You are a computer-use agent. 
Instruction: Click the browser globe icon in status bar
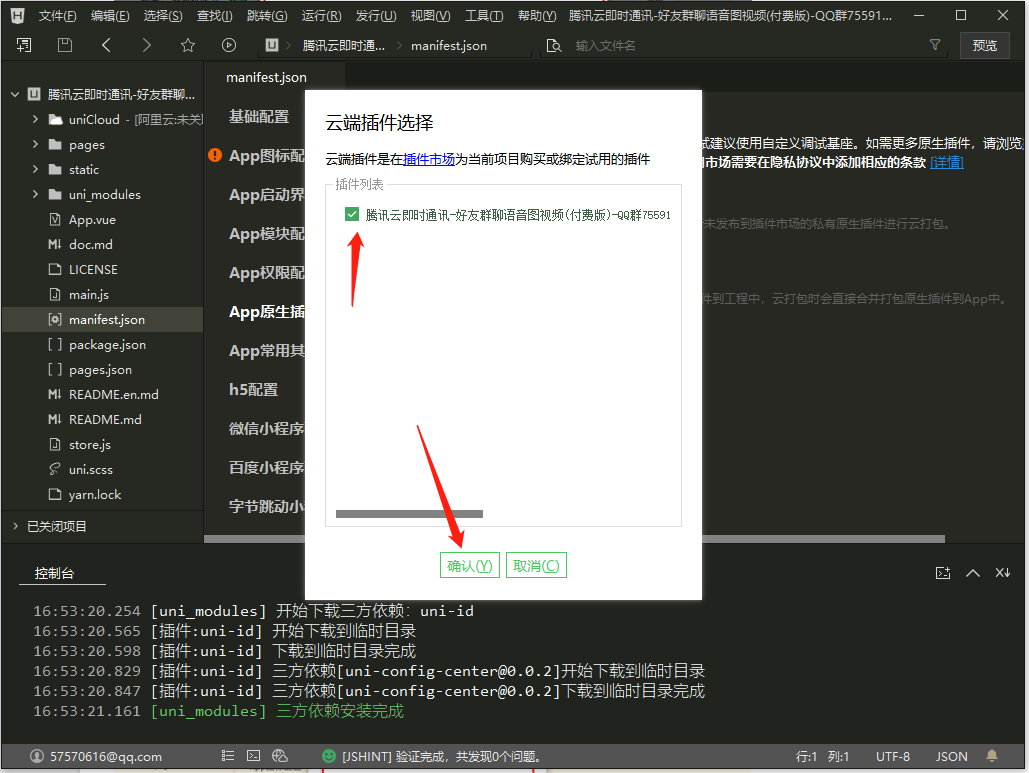point(280,756)
